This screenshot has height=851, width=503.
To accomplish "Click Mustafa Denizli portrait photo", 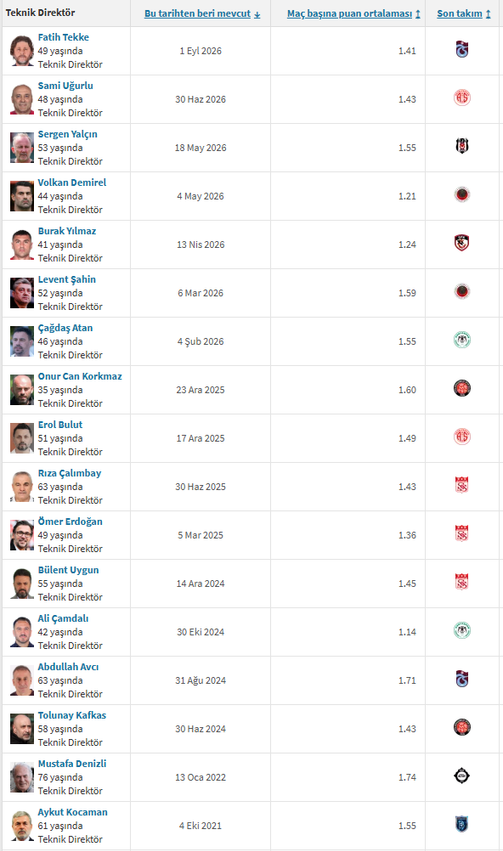I will [22, 777].
